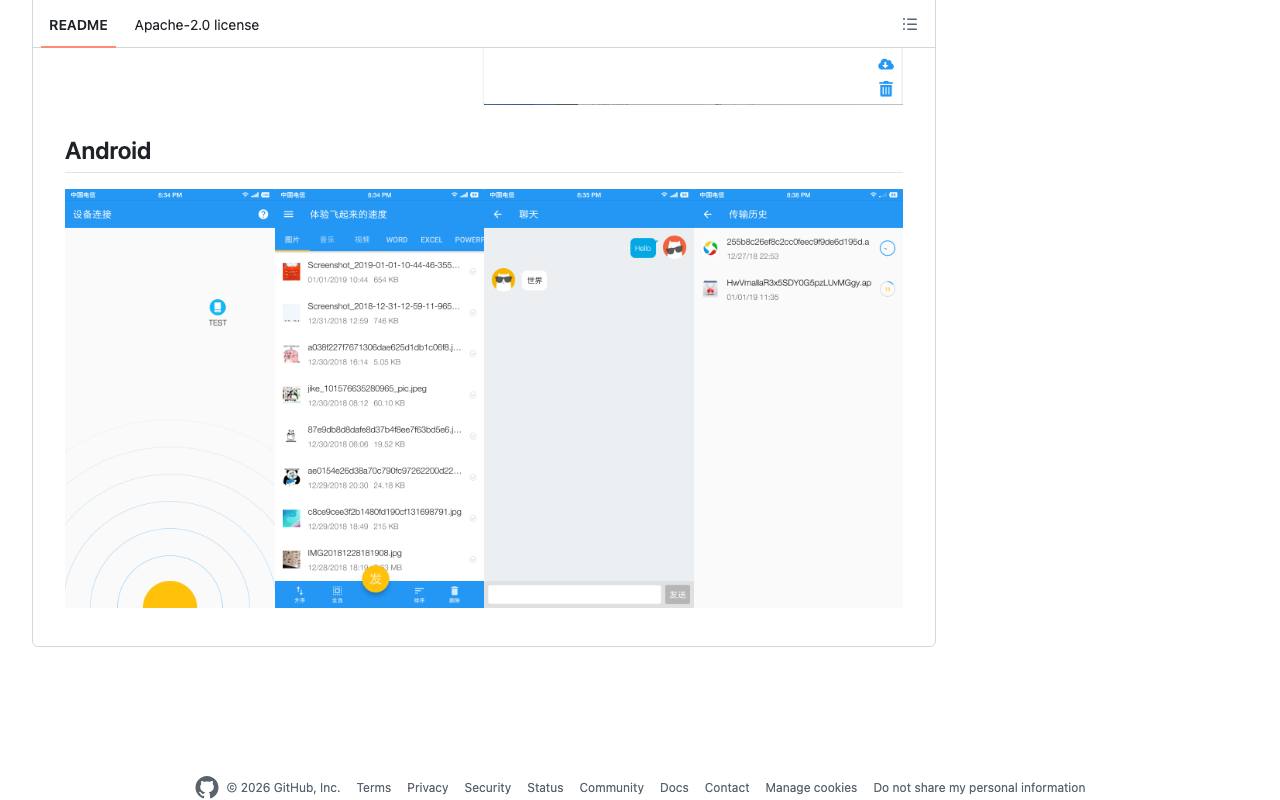Screen dimensions: 1280x800
Task: Open the Community footer link
Action: 612,788
